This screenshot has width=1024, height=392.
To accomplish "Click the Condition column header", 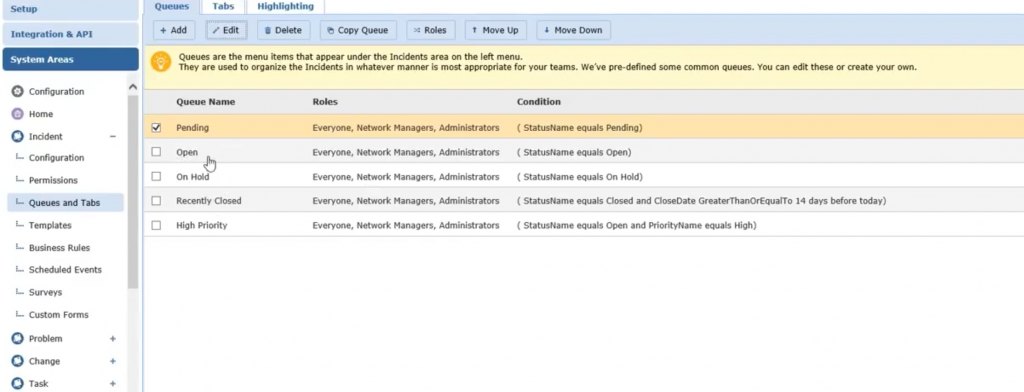I will 539,102.
